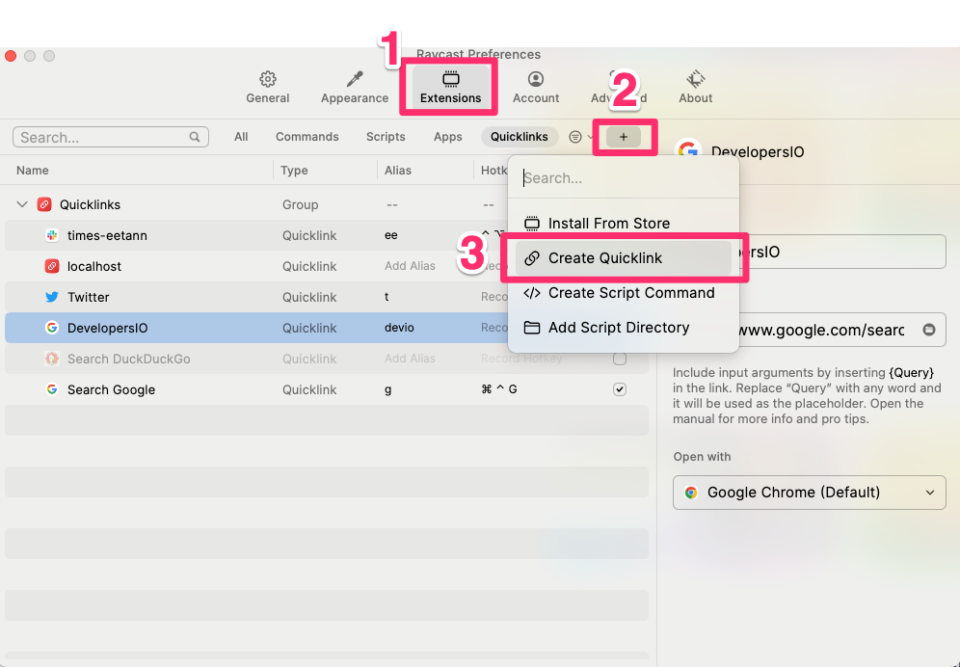Click Add Alias for localhost

pyautogui.click(x=410, y=266)
